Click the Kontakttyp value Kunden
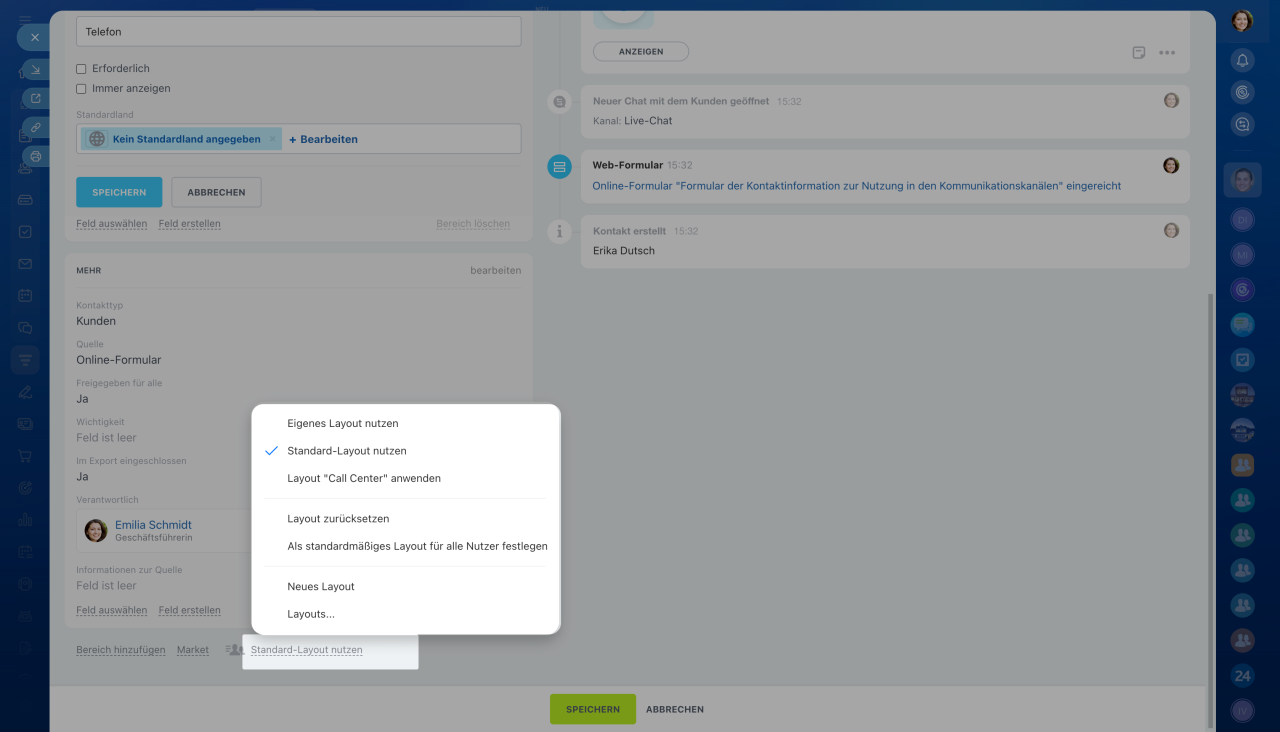 96,321
